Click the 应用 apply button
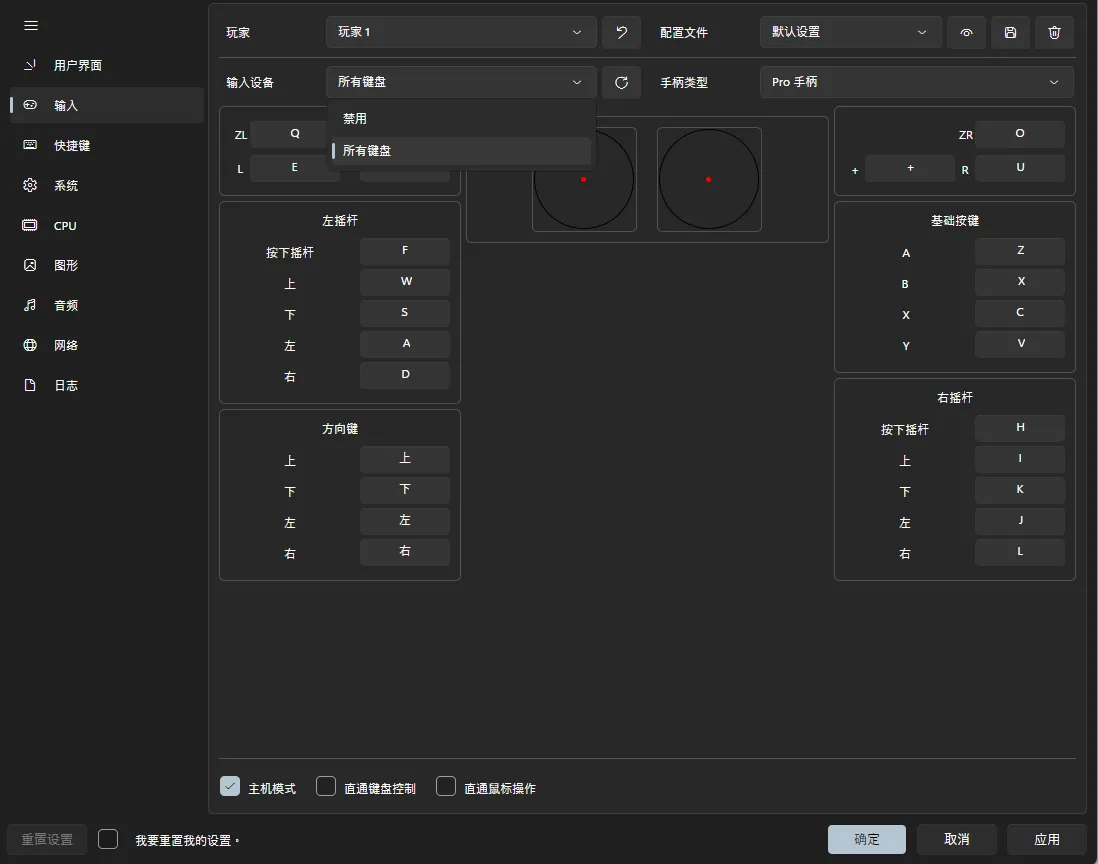The height and width of the screenshot is (864, 1098). [x=1047, y=839]
